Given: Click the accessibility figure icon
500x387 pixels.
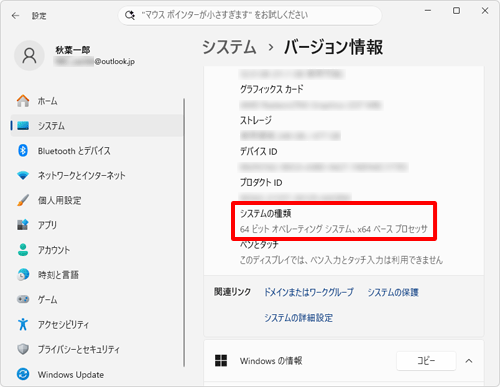Looking at the screenshot, I should point(23,324).
